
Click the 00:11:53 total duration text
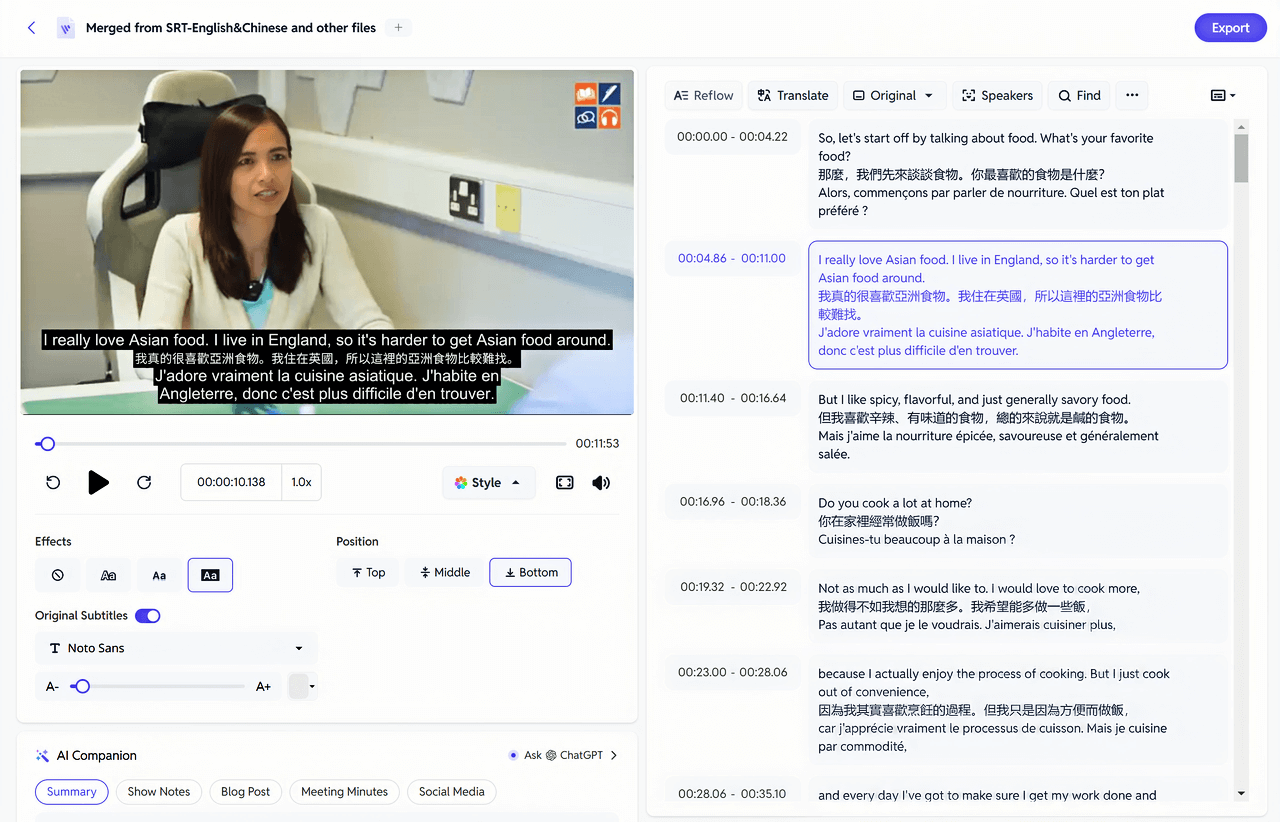[597, 444]
